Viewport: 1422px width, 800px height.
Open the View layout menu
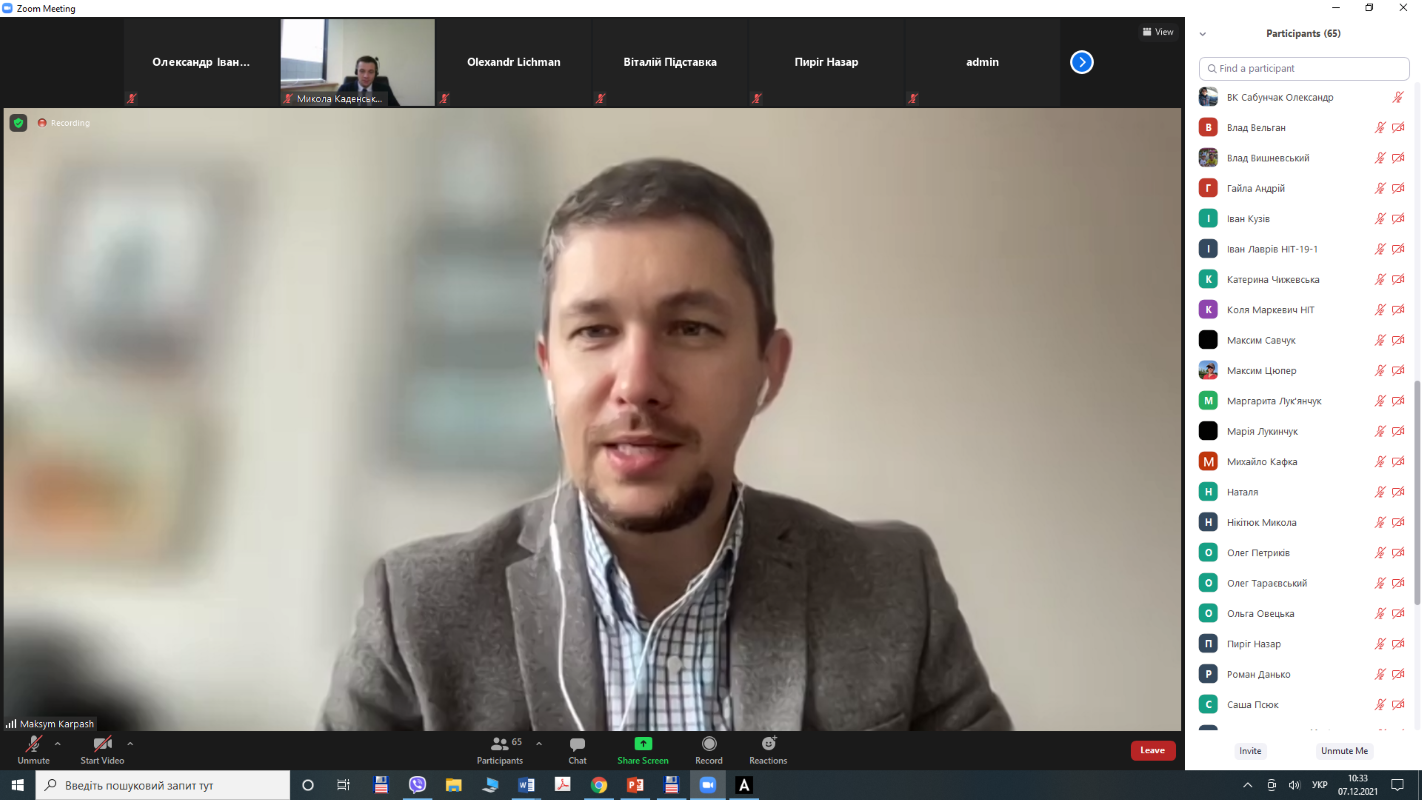[1158, 32]
